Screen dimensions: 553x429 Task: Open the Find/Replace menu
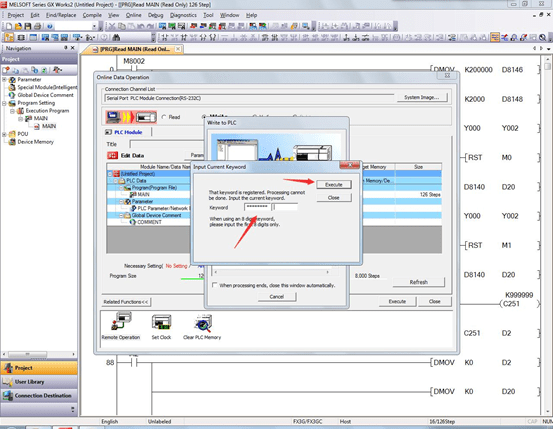(61, 15)
